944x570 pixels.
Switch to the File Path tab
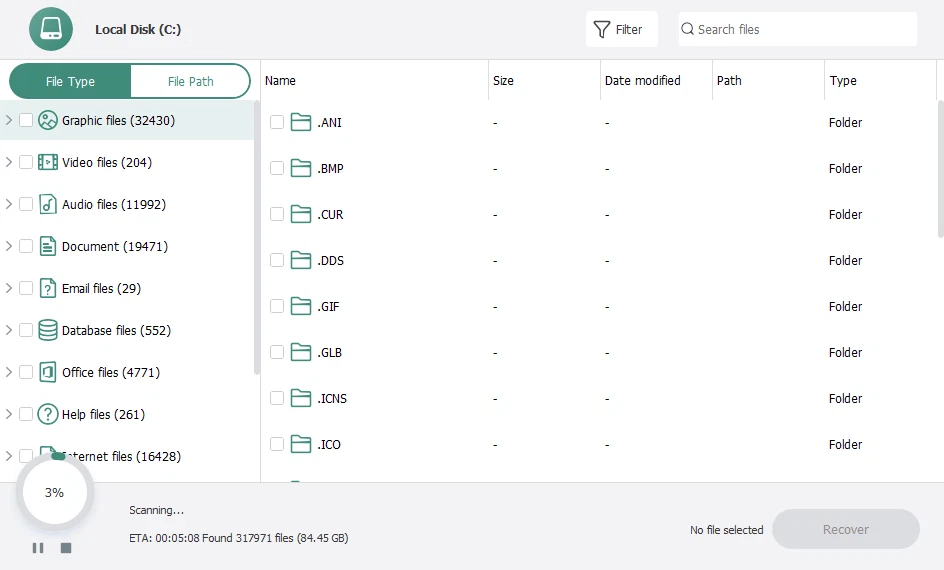coord(190,82)
